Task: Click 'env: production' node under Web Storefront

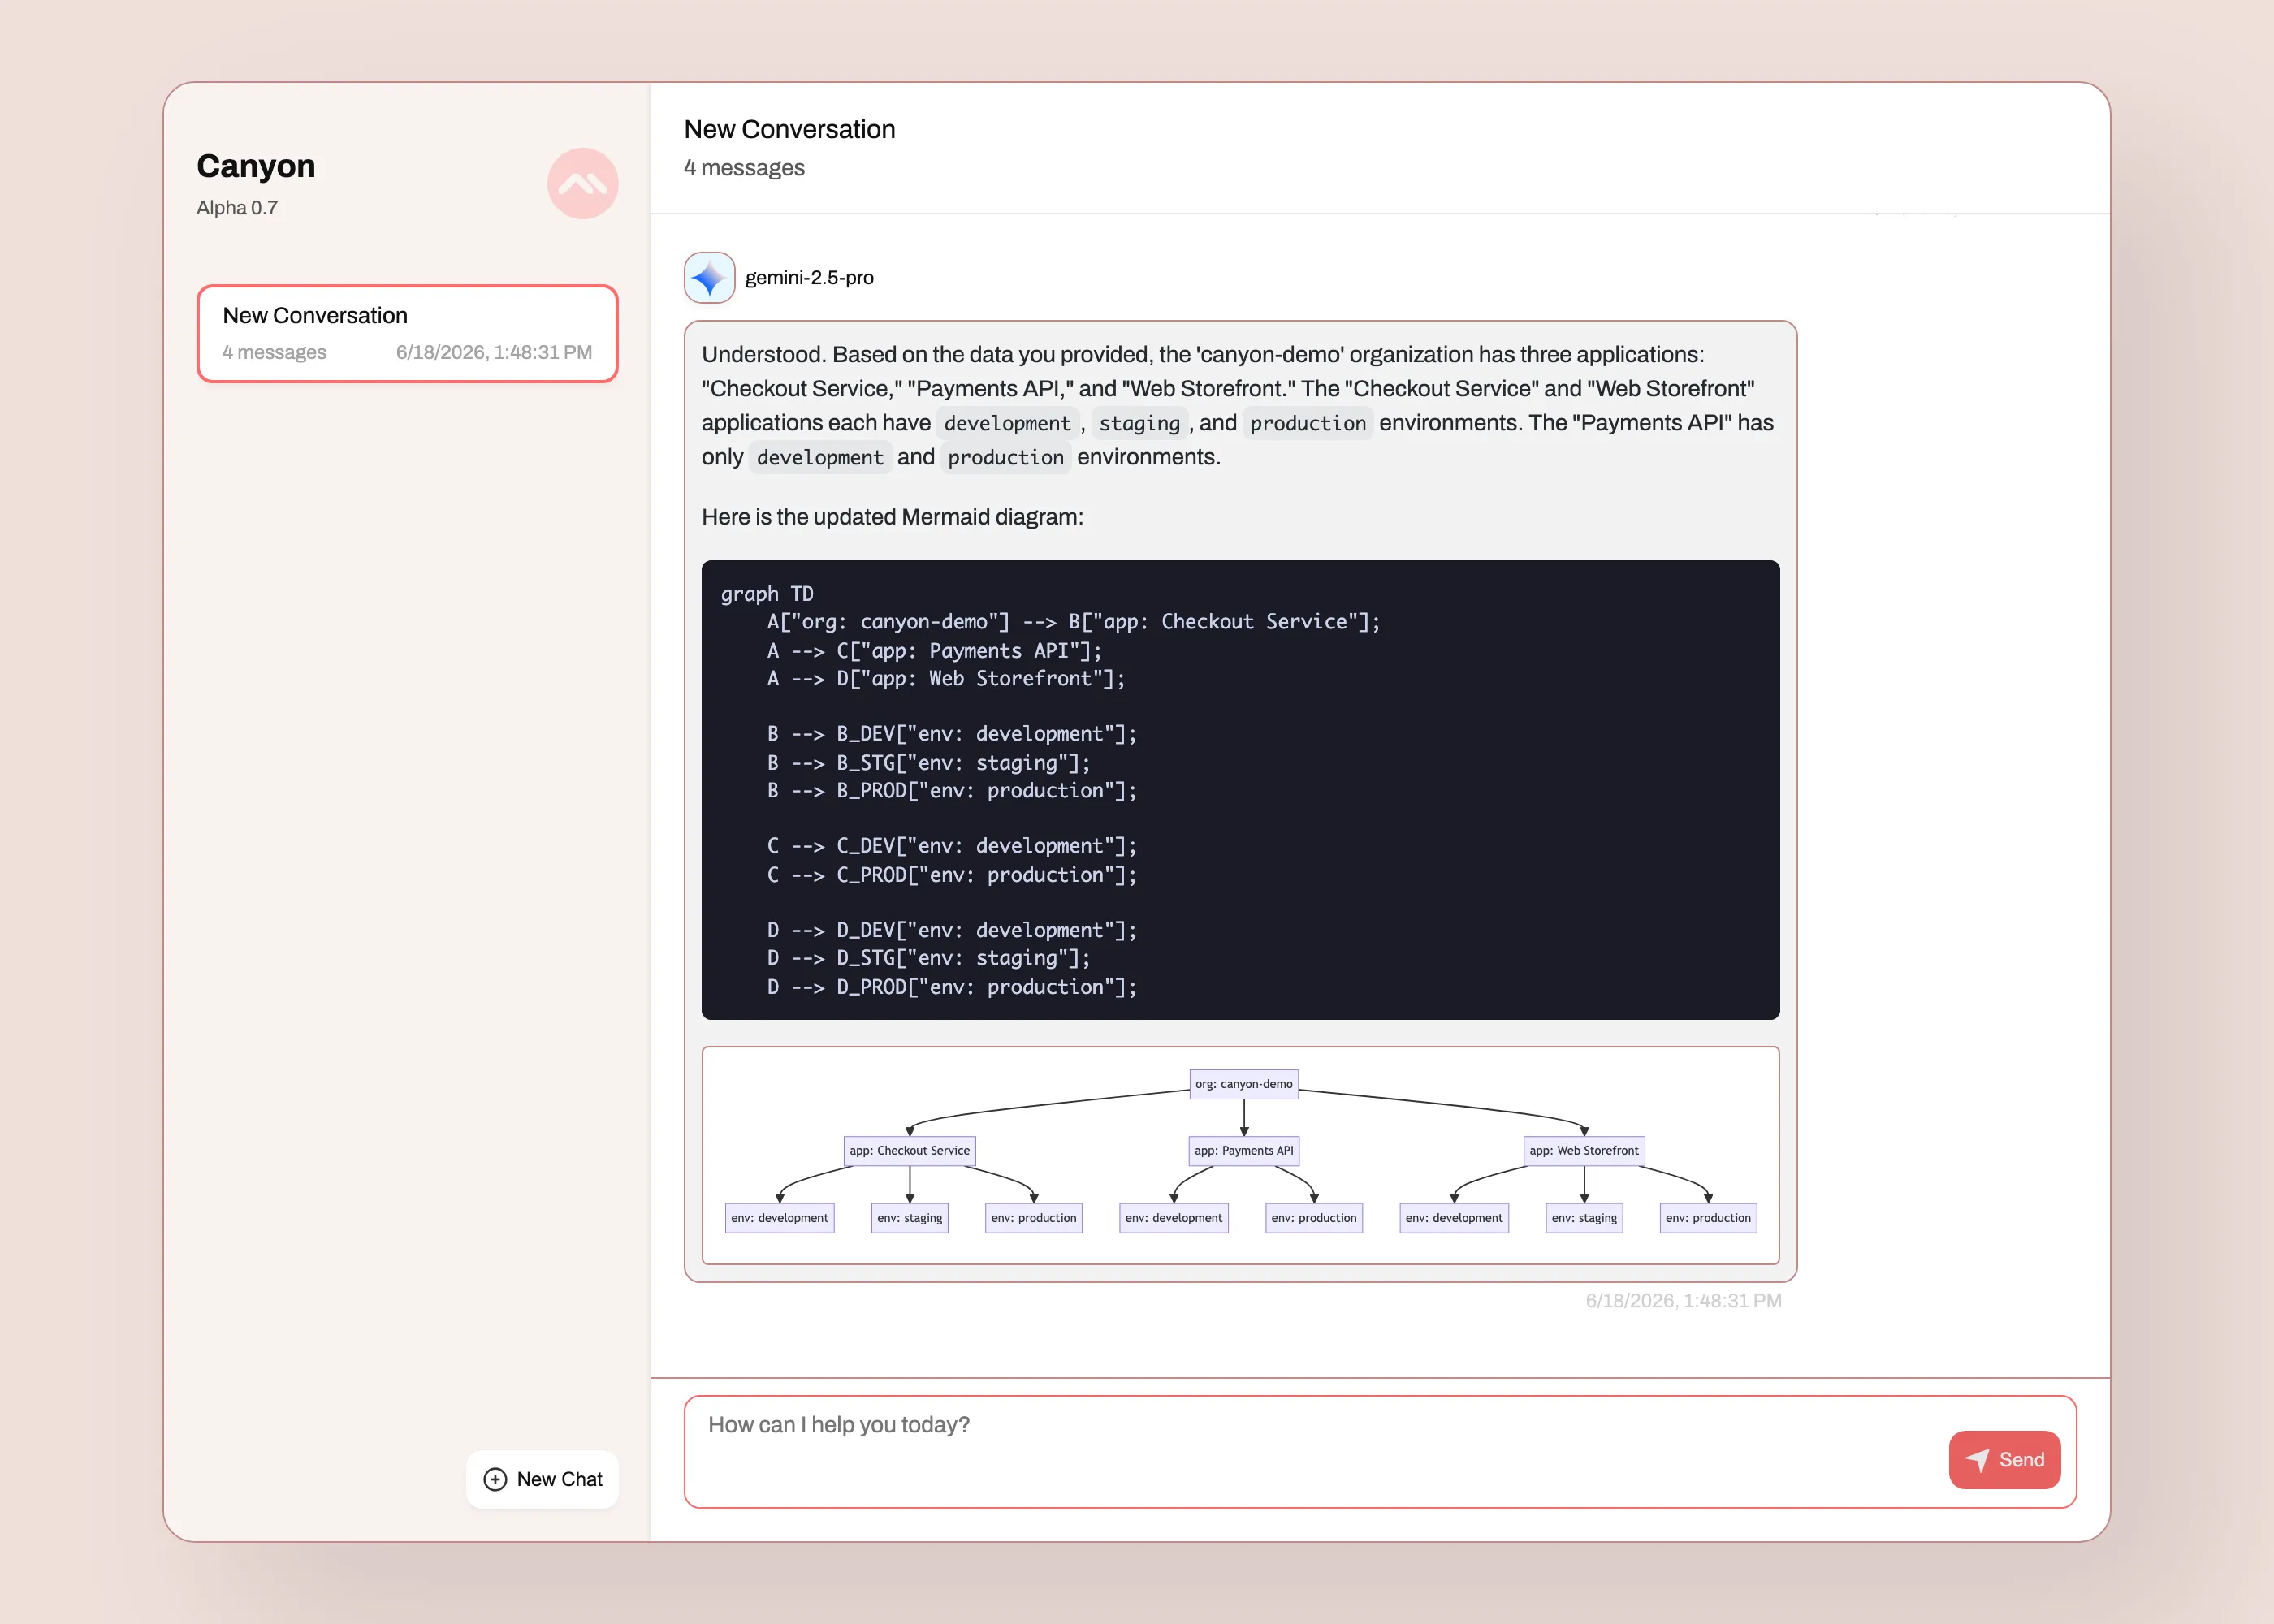Action: [x=1707, y=1218]
